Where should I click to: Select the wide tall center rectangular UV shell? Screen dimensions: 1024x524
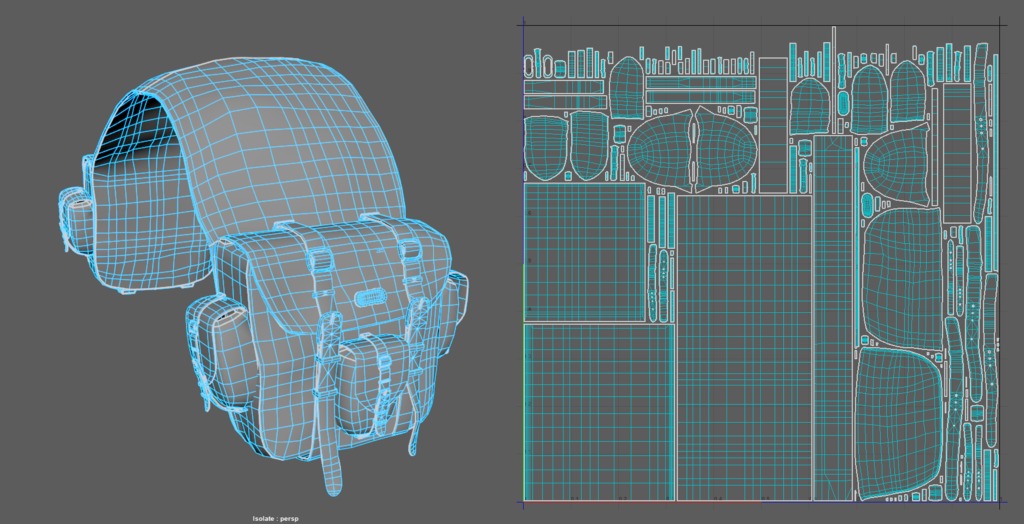744,345
